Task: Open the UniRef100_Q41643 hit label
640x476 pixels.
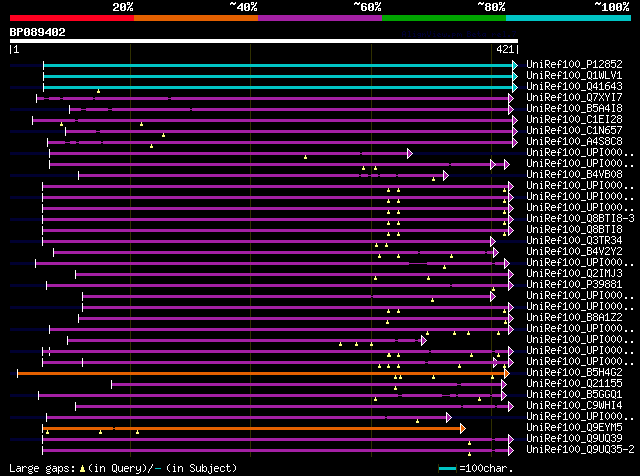Action: click(574, 87)
